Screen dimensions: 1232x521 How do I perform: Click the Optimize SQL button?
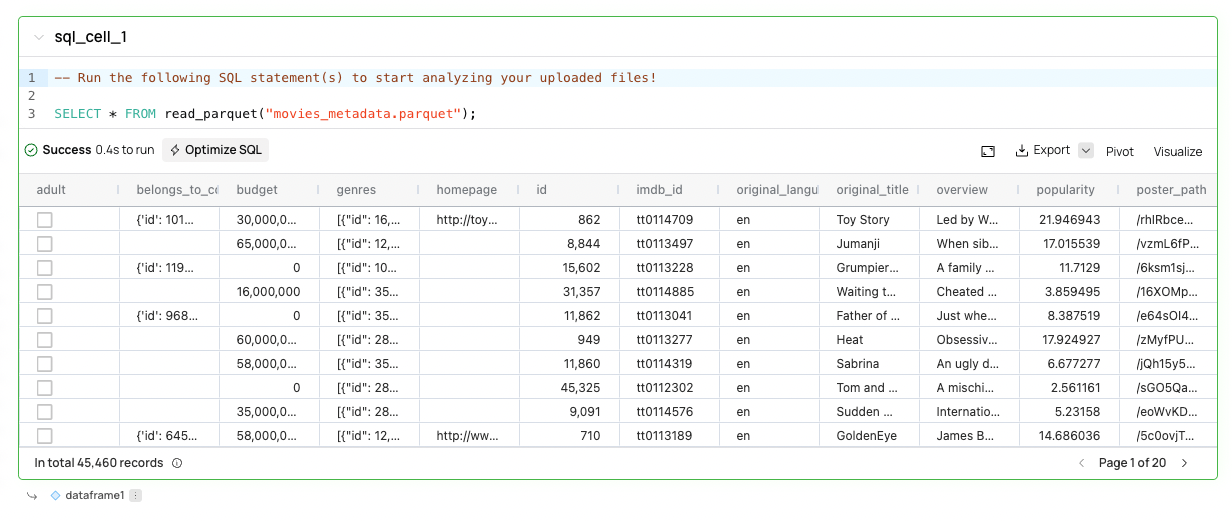coord(215,150)
